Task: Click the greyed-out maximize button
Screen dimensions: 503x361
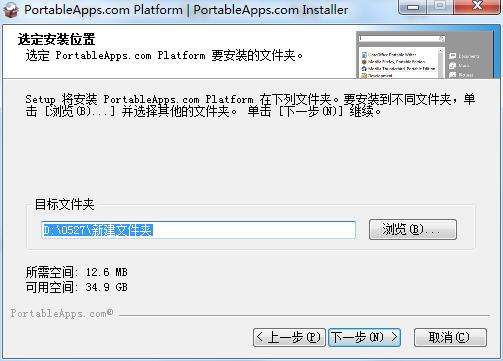Action: click(x=440, y=7)
